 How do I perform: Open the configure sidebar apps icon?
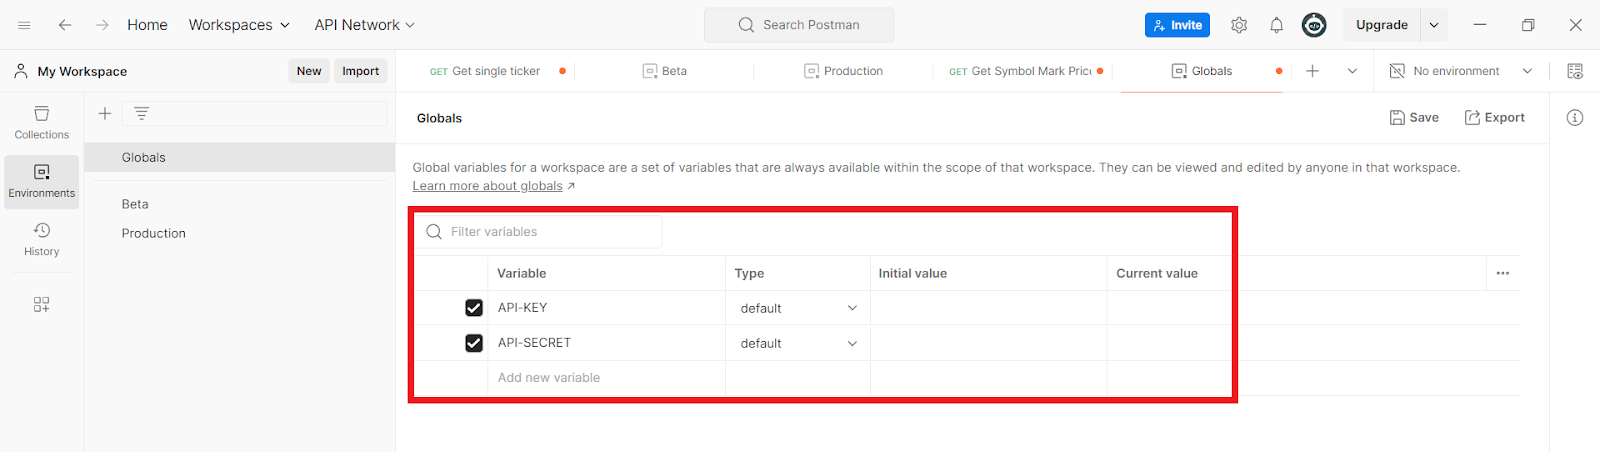41,304
